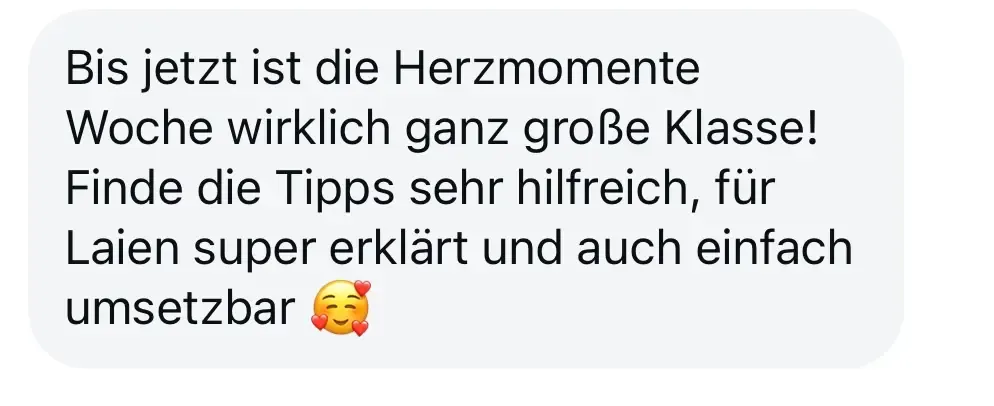Image resolution: width=994 pixels, height=406 pixels.
Task: Click the word "auch" in line four
Action: click(x=629, y=249)
